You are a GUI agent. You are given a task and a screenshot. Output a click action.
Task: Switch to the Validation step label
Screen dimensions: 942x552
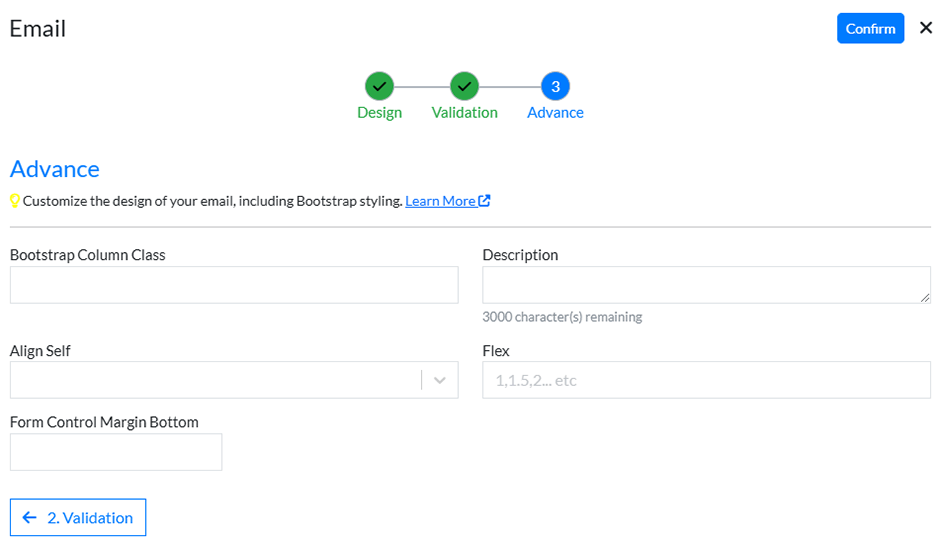[x=464, y=113]
